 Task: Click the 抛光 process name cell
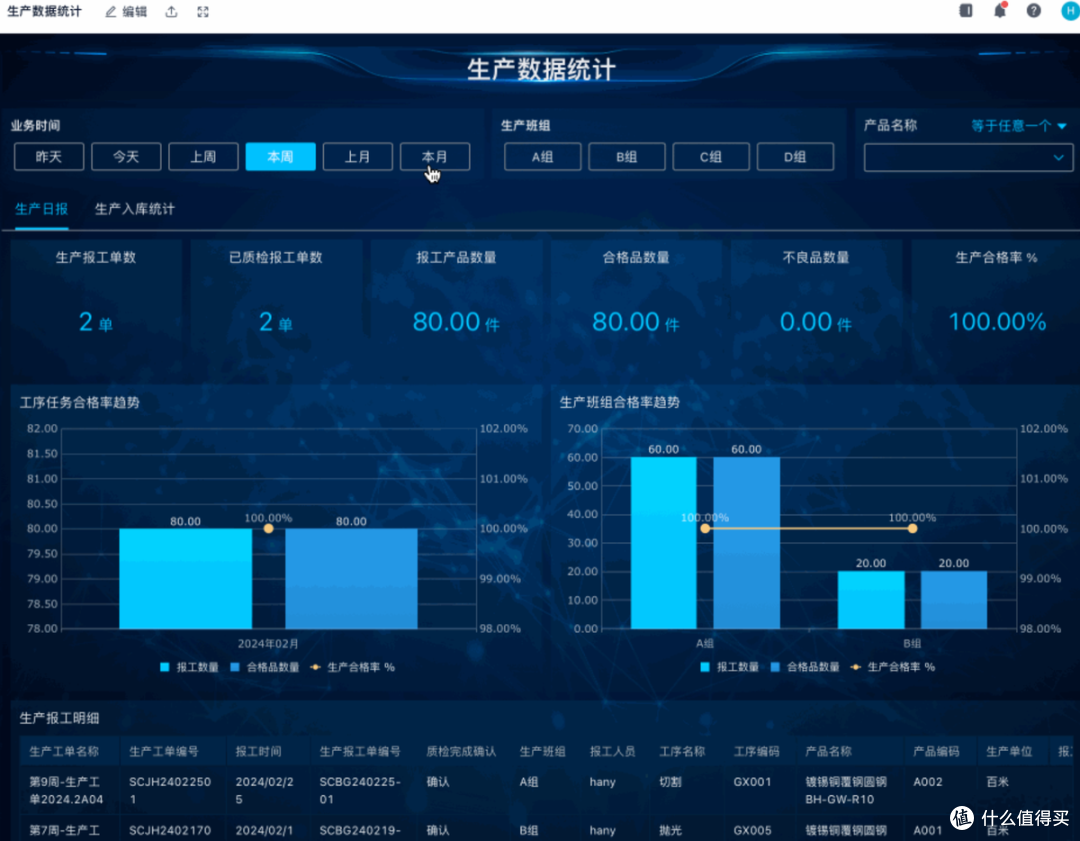tap(670, 831)
